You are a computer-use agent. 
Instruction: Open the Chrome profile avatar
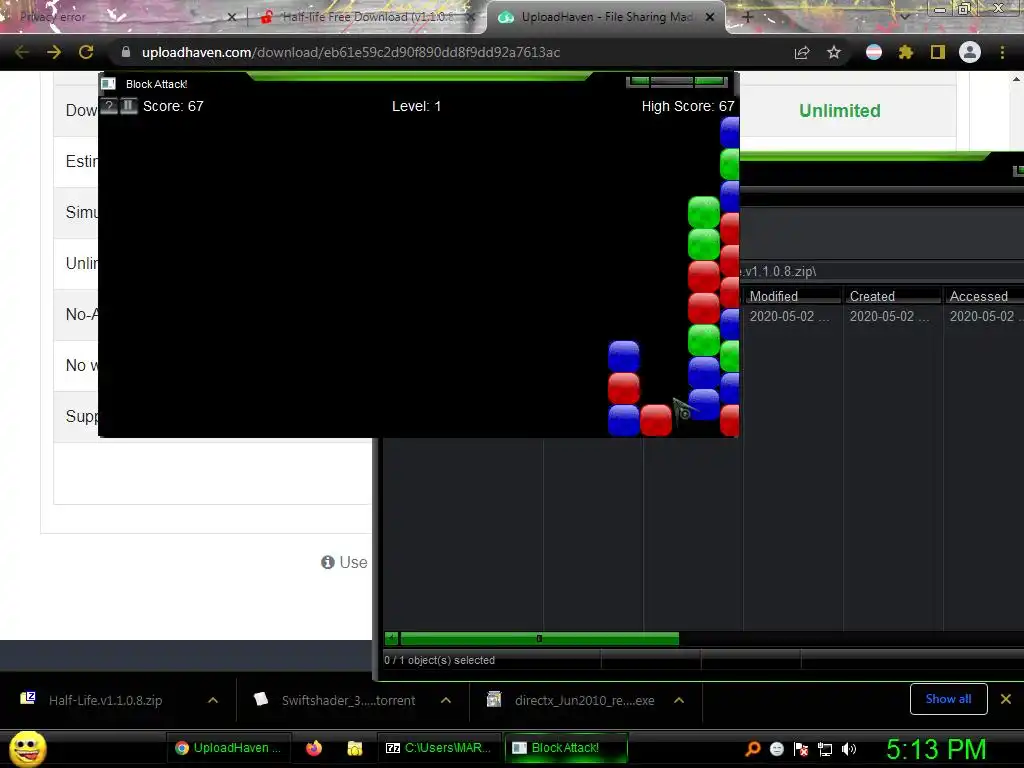click(x=970, y=52)
